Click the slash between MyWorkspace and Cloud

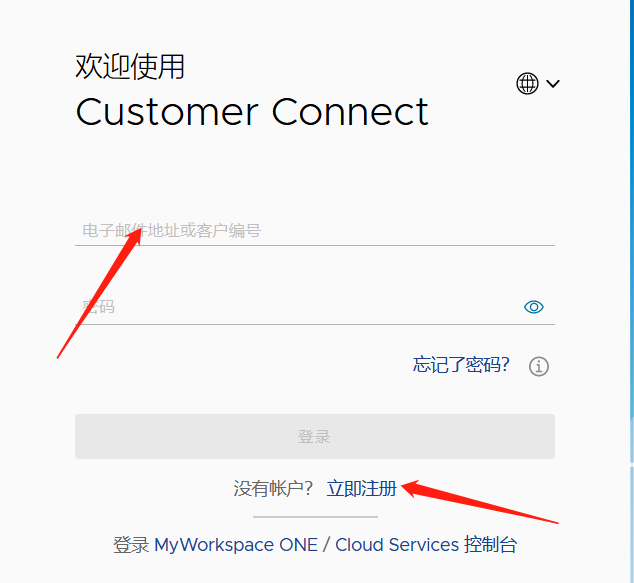pyautogui.click(x=326, y=545)
